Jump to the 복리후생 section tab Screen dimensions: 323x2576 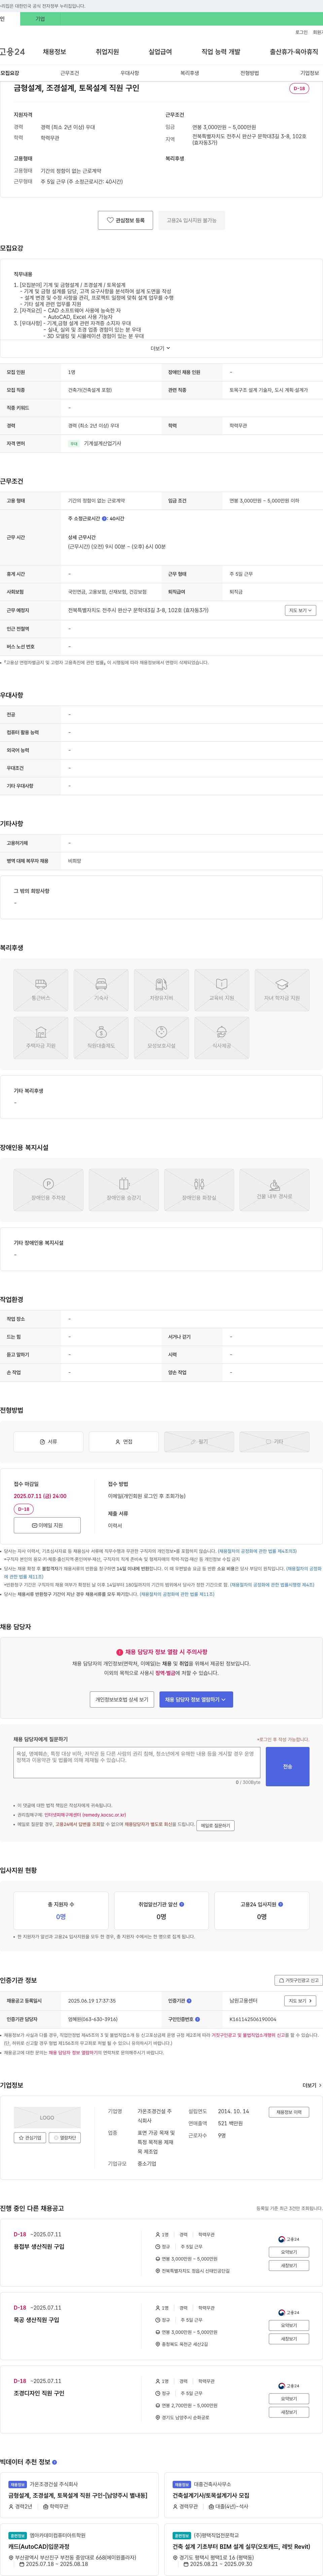[190, 73]
